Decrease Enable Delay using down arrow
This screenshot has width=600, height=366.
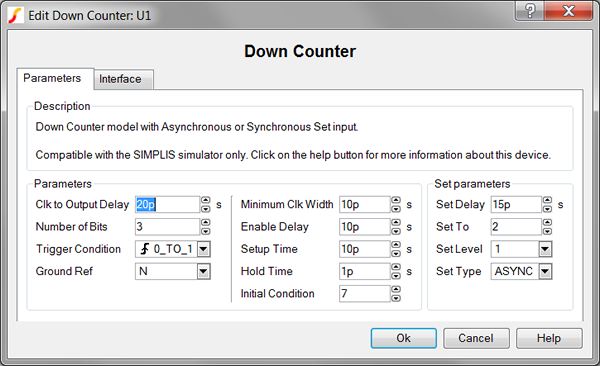(x=396, y=230)
